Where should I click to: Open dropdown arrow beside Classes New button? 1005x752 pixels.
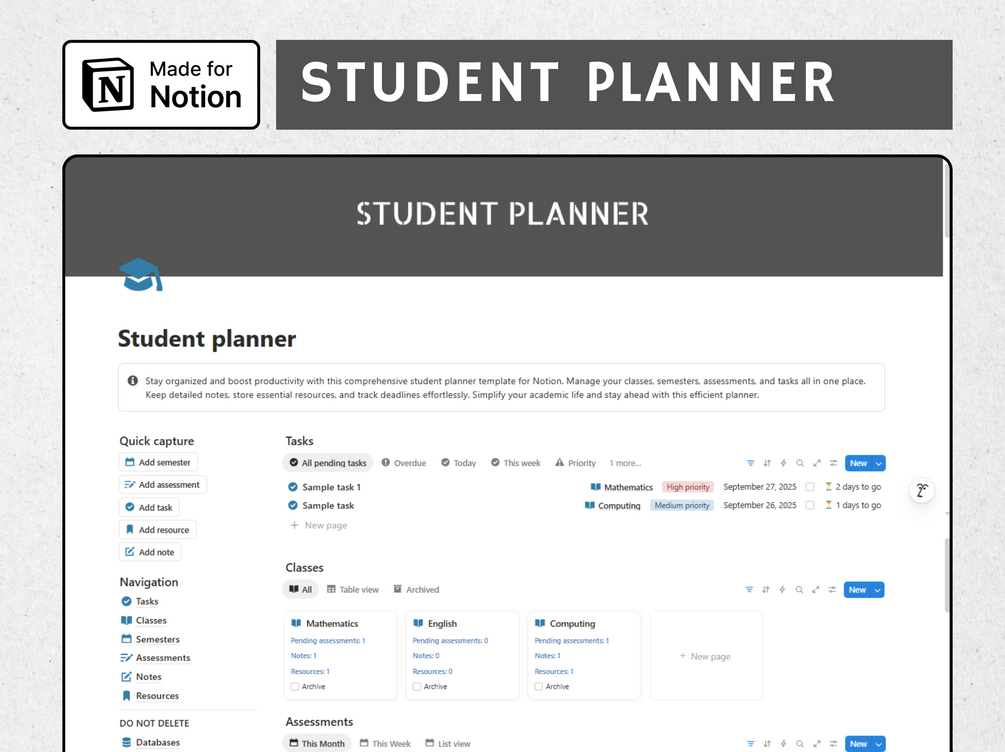pos(878,590)
